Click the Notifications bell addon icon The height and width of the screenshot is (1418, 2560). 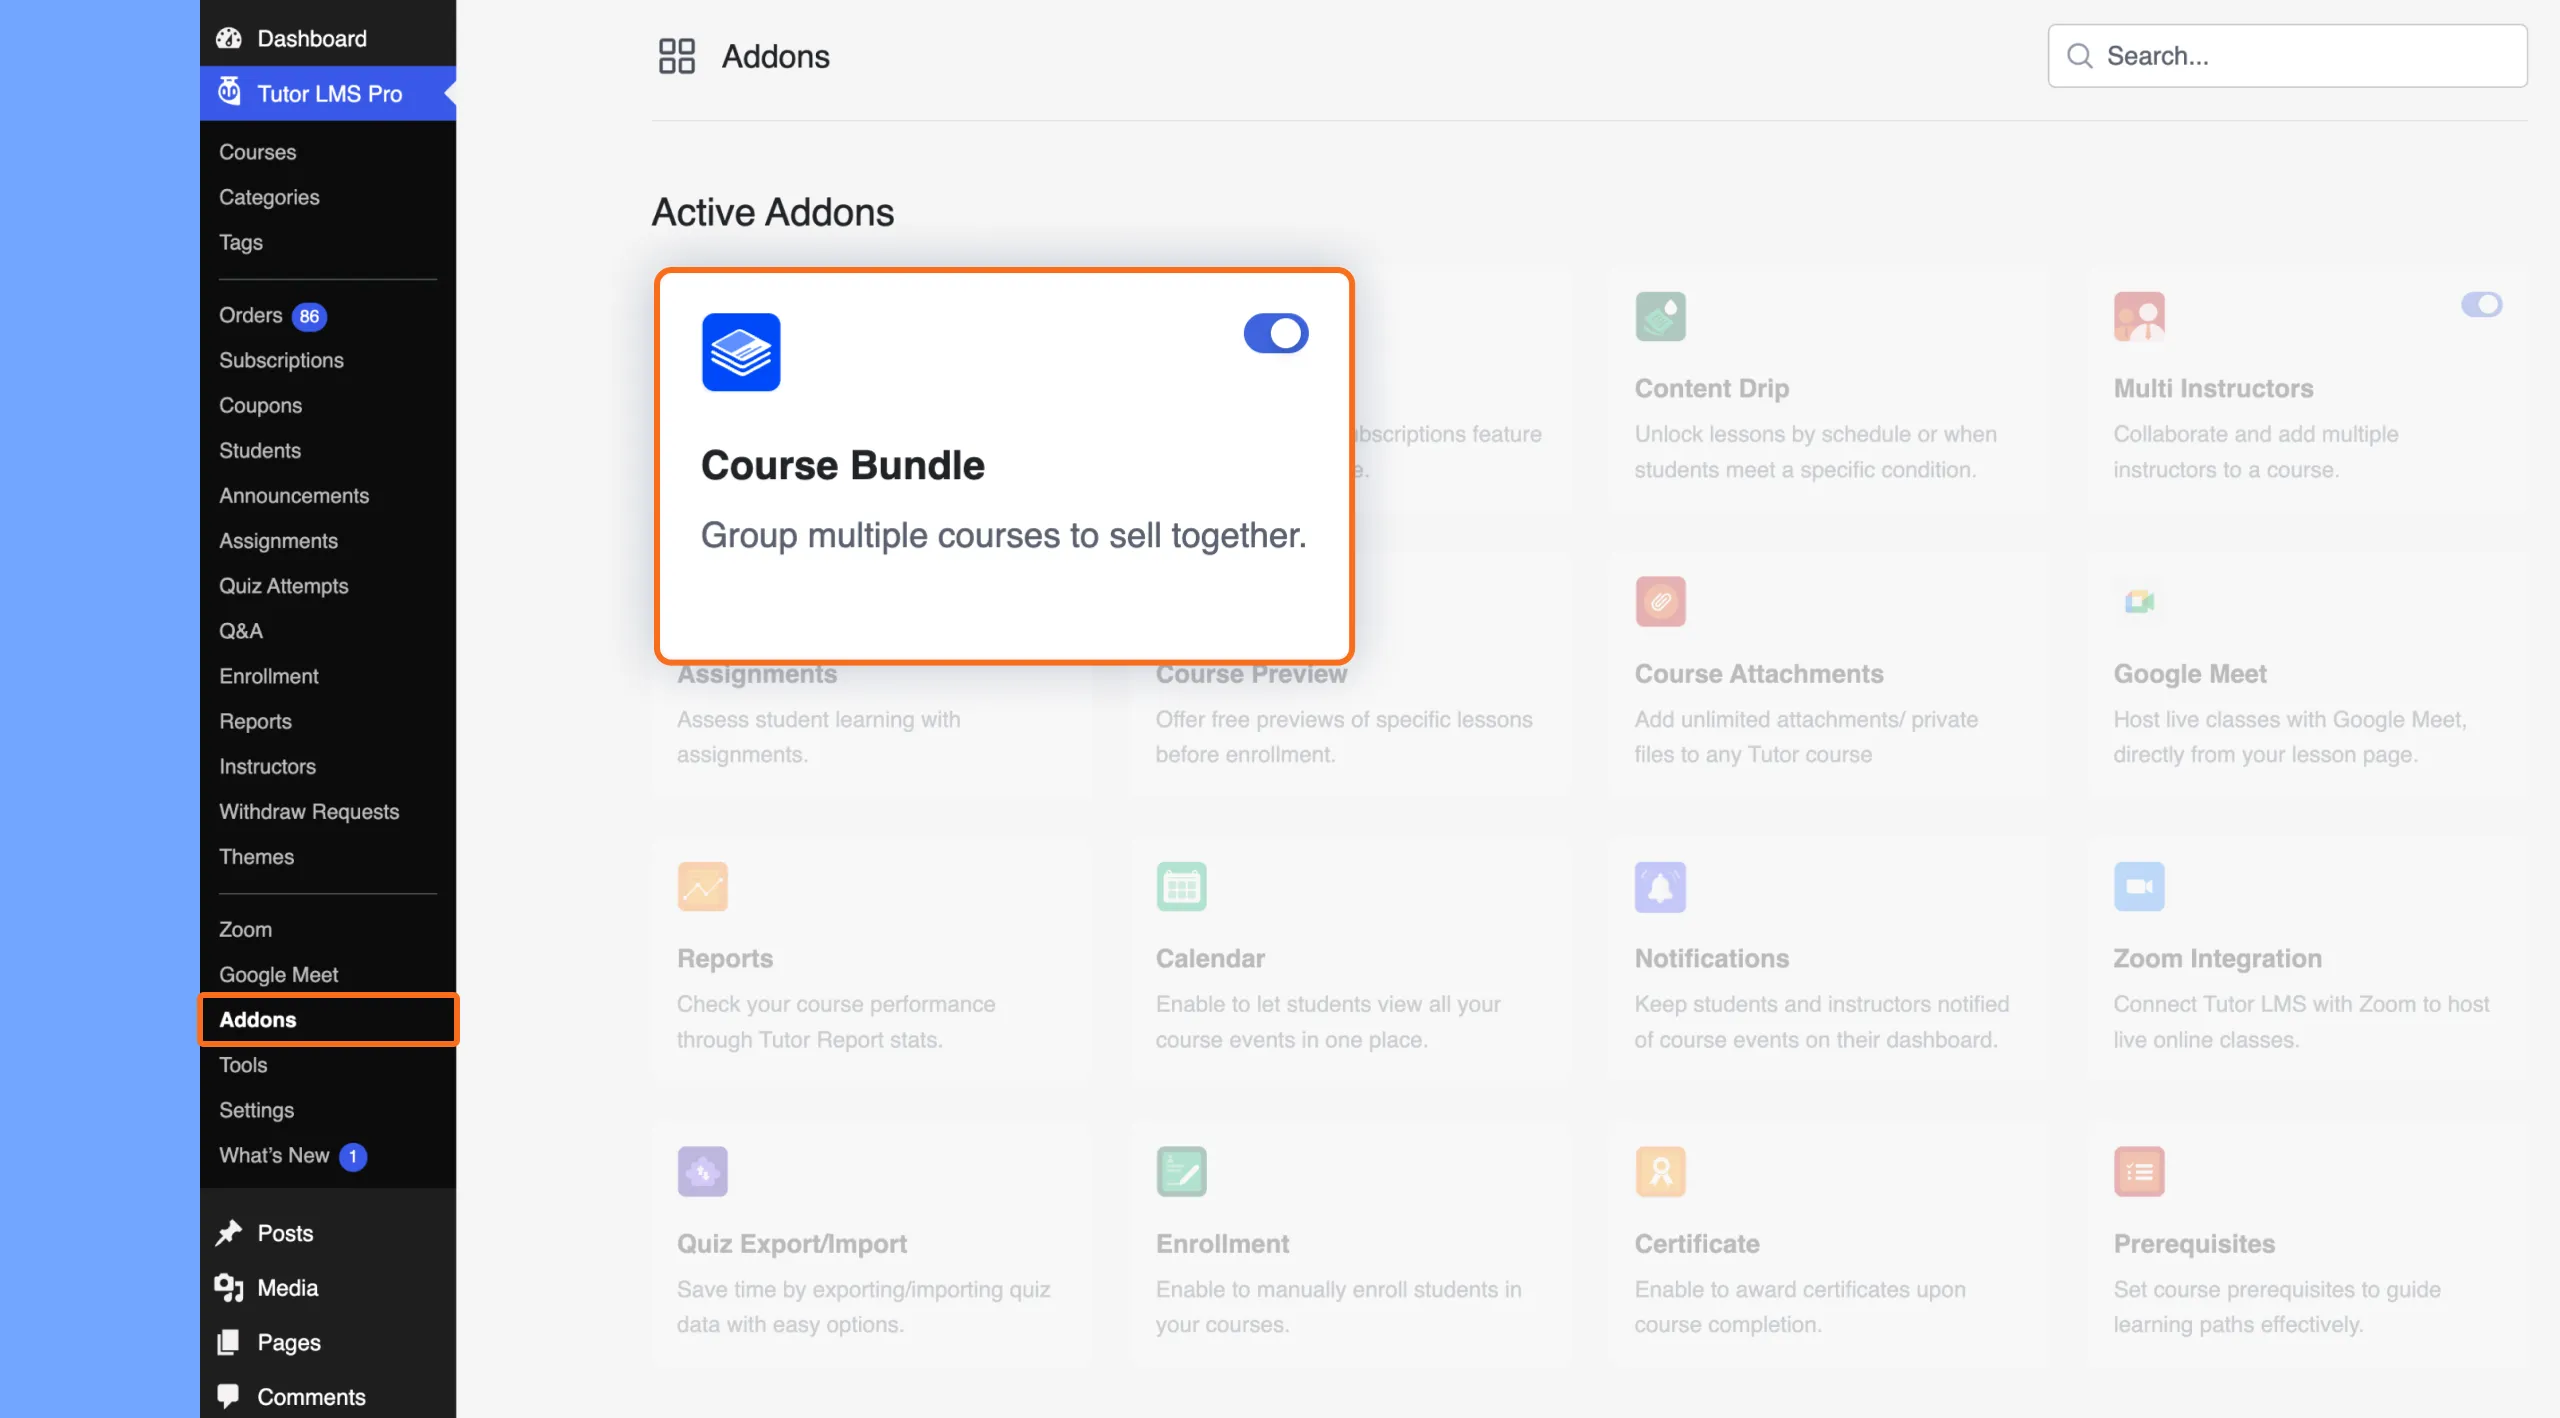pyautogui.click(x=1660, y=886)
